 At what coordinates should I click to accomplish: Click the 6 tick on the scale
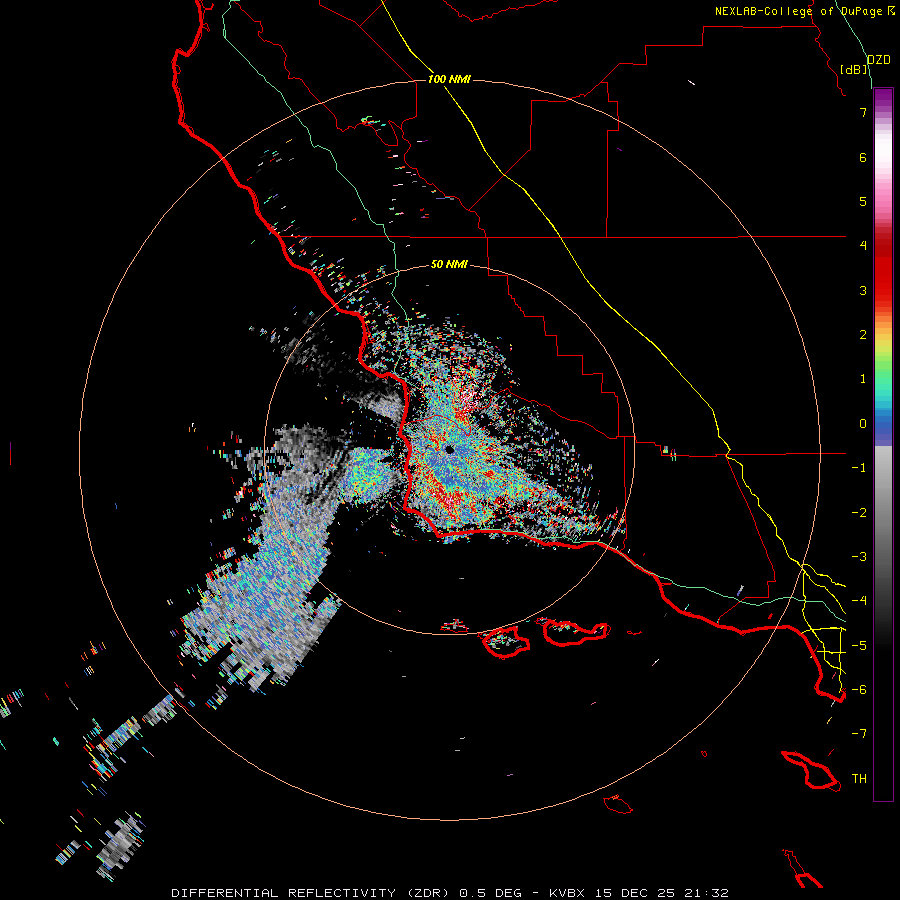pyautogui.click(x=863, y=157)
